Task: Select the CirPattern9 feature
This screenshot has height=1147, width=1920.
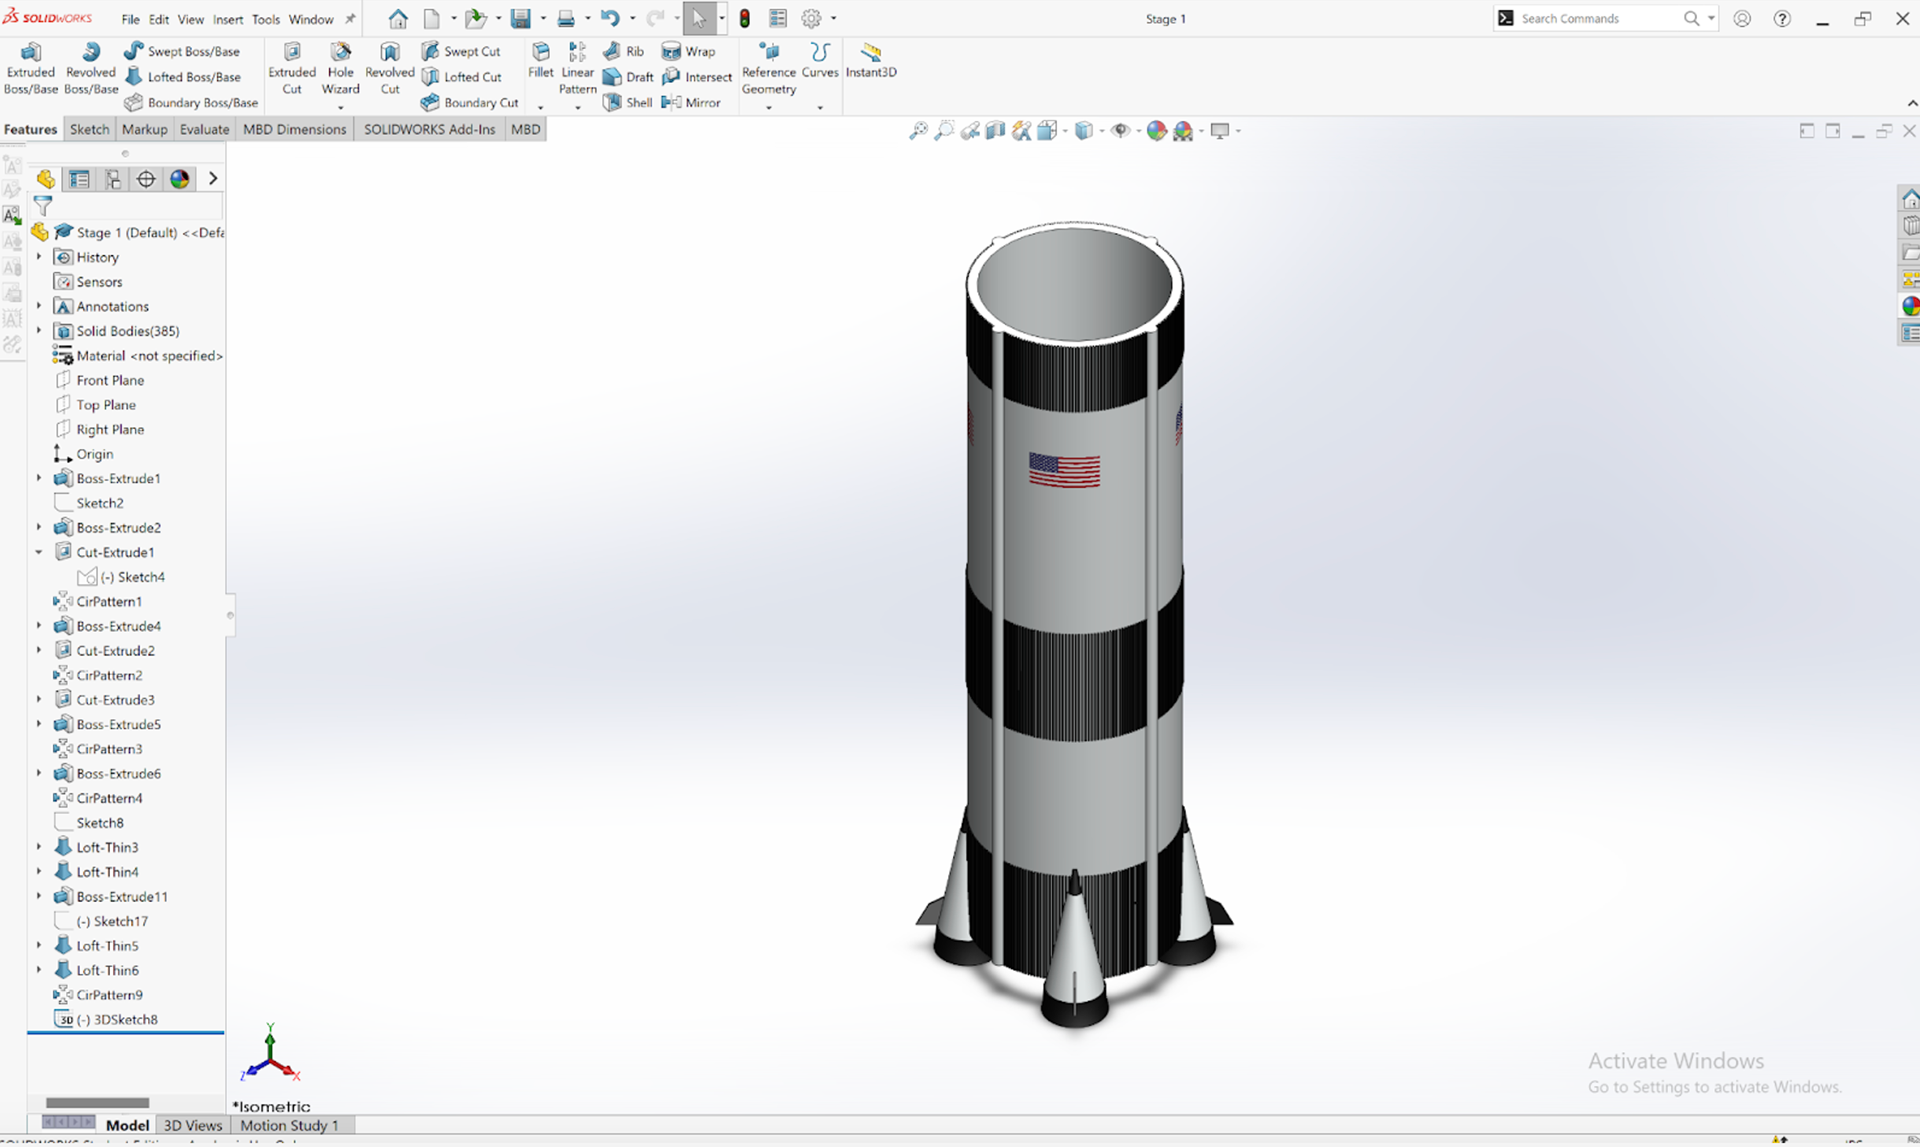Action: pos(109,995)
